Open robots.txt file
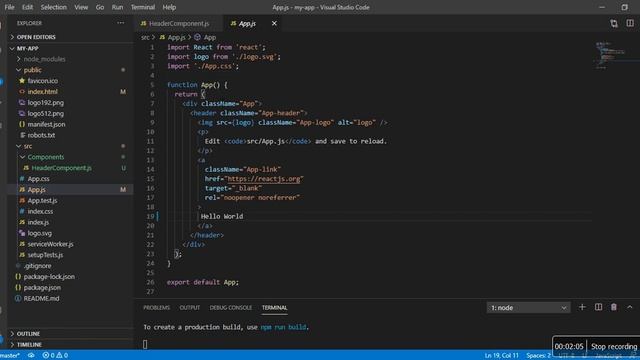This screenshot has height=360, width=640. point(41,135)
